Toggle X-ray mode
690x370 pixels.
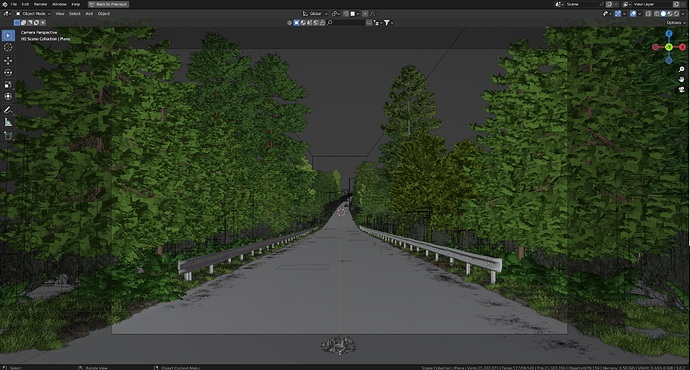(x=648, y=14)
